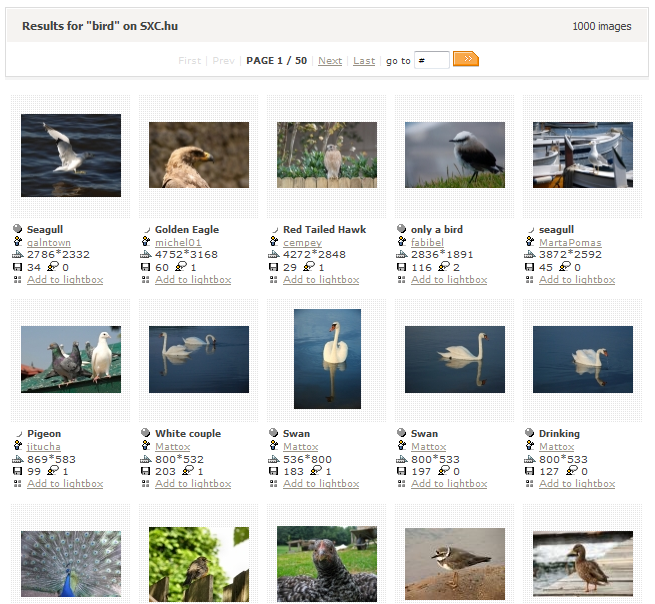Viewport: 655px width, 604px height.
Task: Click the comments icon on Golden Eagle
Action: 181,266
